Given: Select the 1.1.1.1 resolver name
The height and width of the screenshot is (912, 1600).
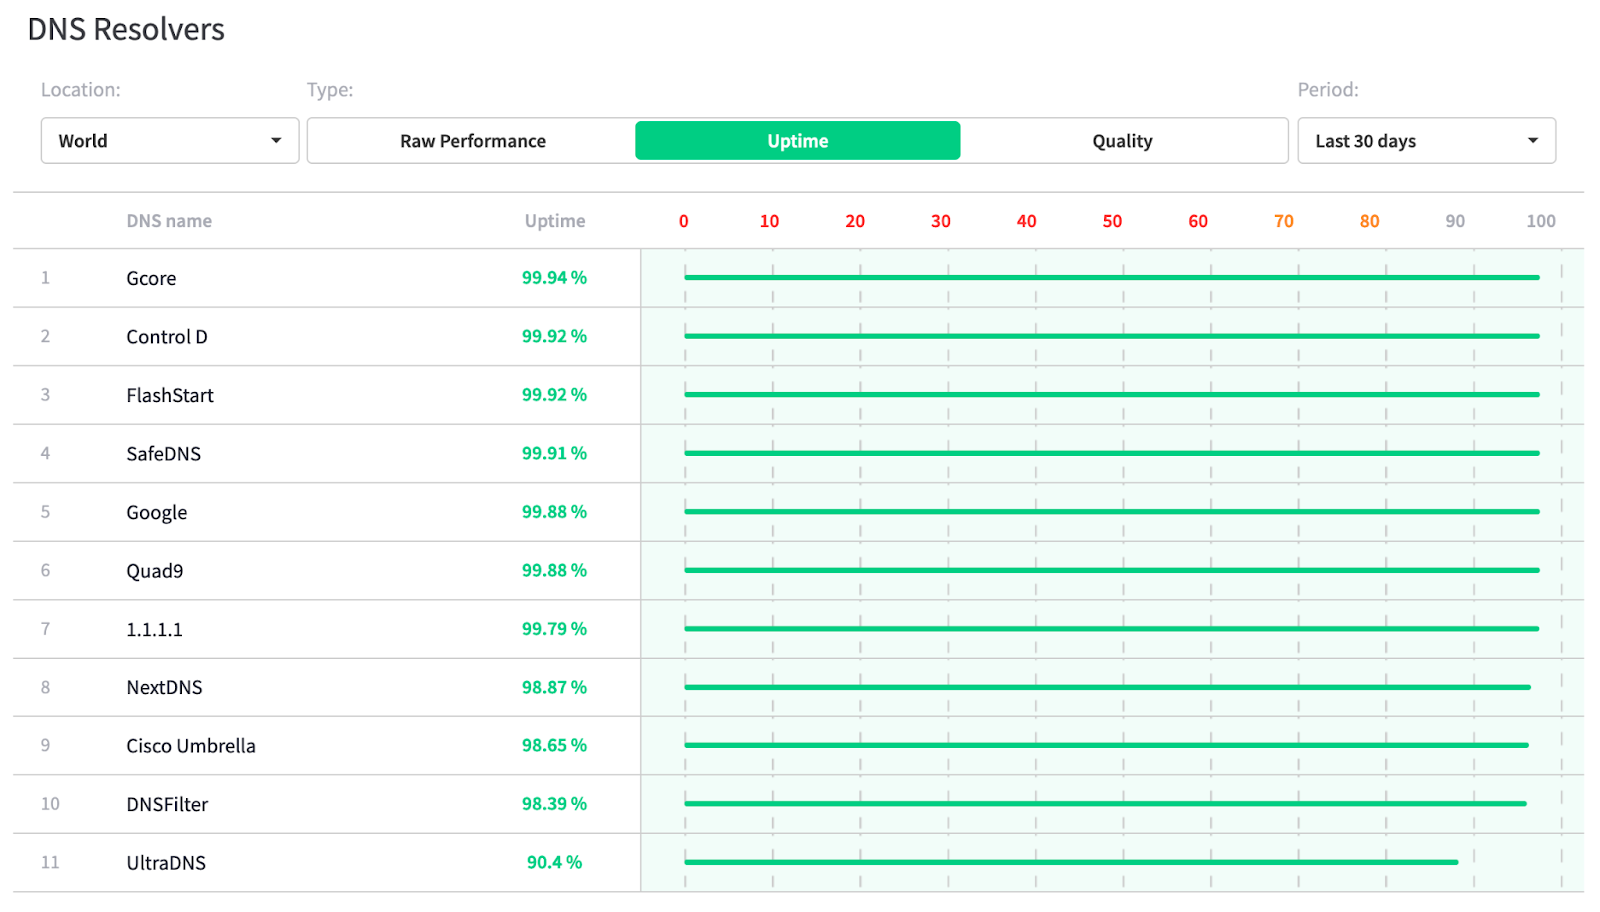Looking at the screenshot, I should click(x=155, y=629).
